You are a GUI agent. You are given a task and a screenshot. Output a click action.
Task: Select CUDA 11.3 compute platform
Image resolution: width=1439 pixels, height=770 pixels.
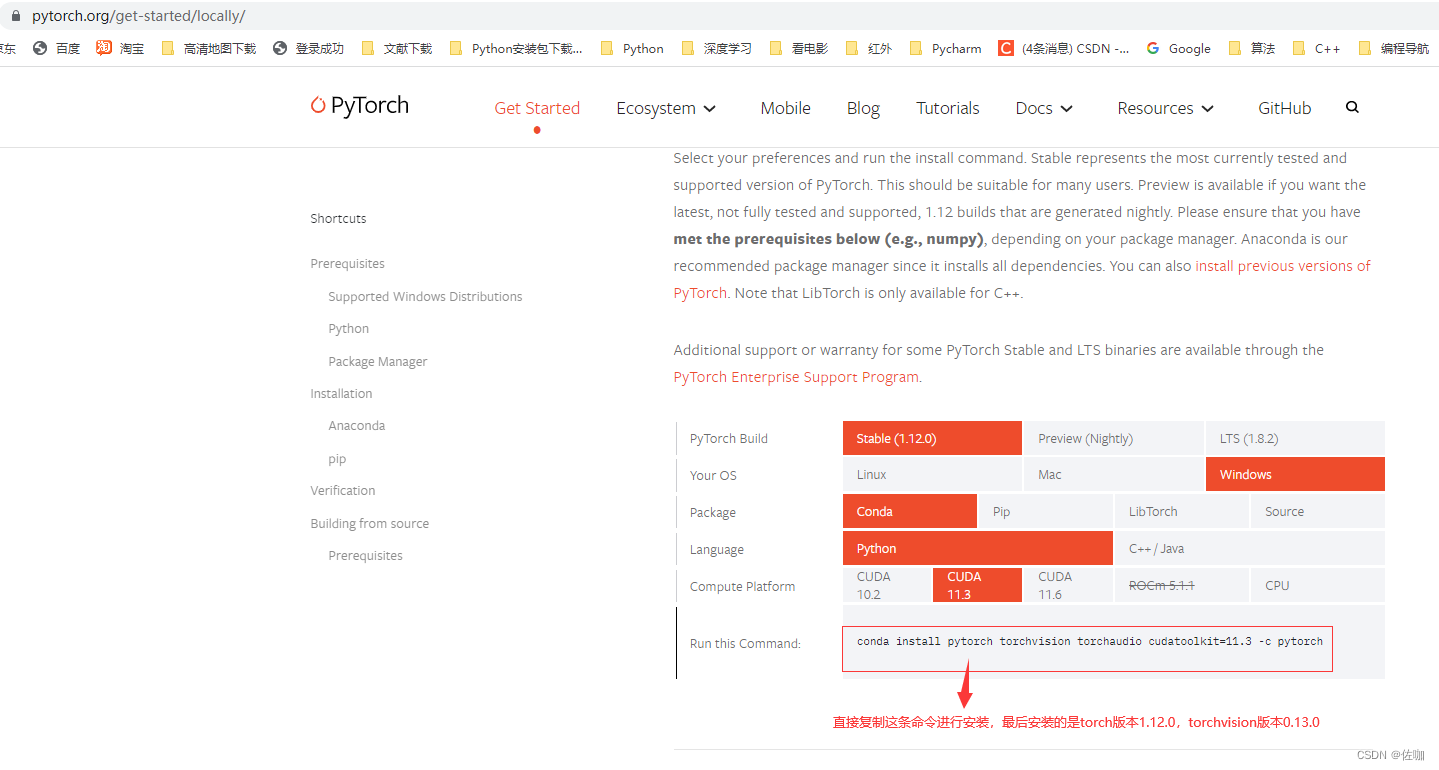pos(977,585)
